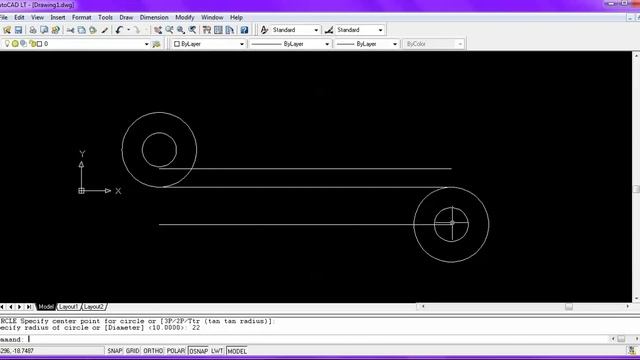
Task: Open the Properties palette icon
Action: (207, 30)
